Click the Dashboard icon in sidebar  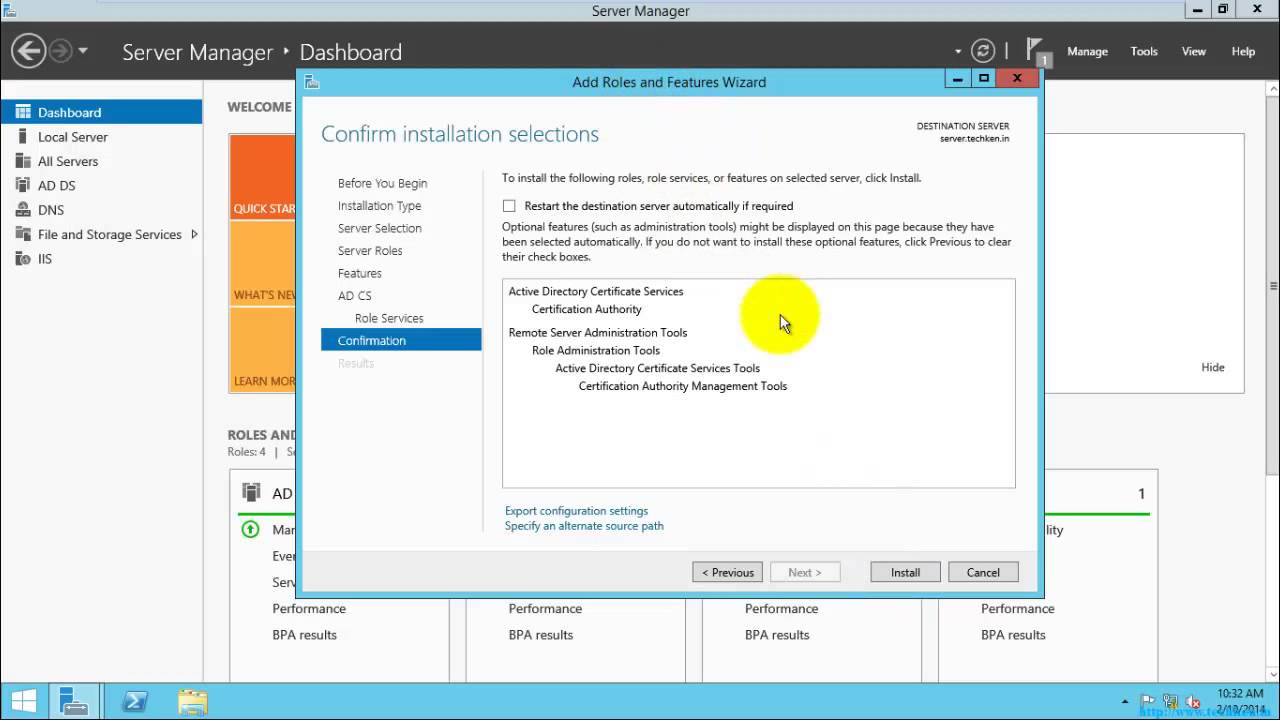[x=23, y=112]
